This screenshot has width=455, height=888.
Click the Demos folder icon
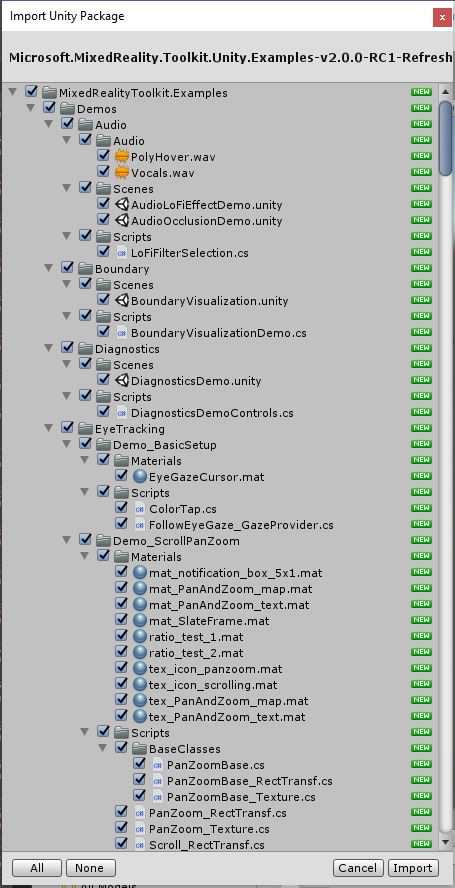[x=68, y=109]
